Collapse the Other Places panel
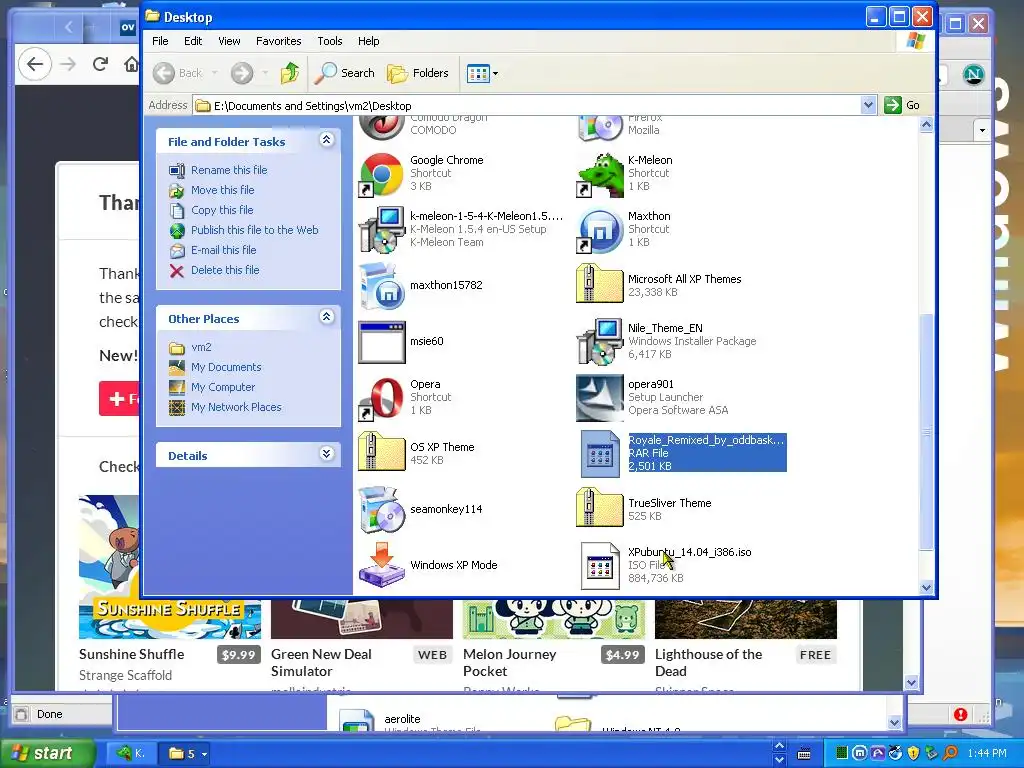The image size is (1024, 768). [327, 317]
